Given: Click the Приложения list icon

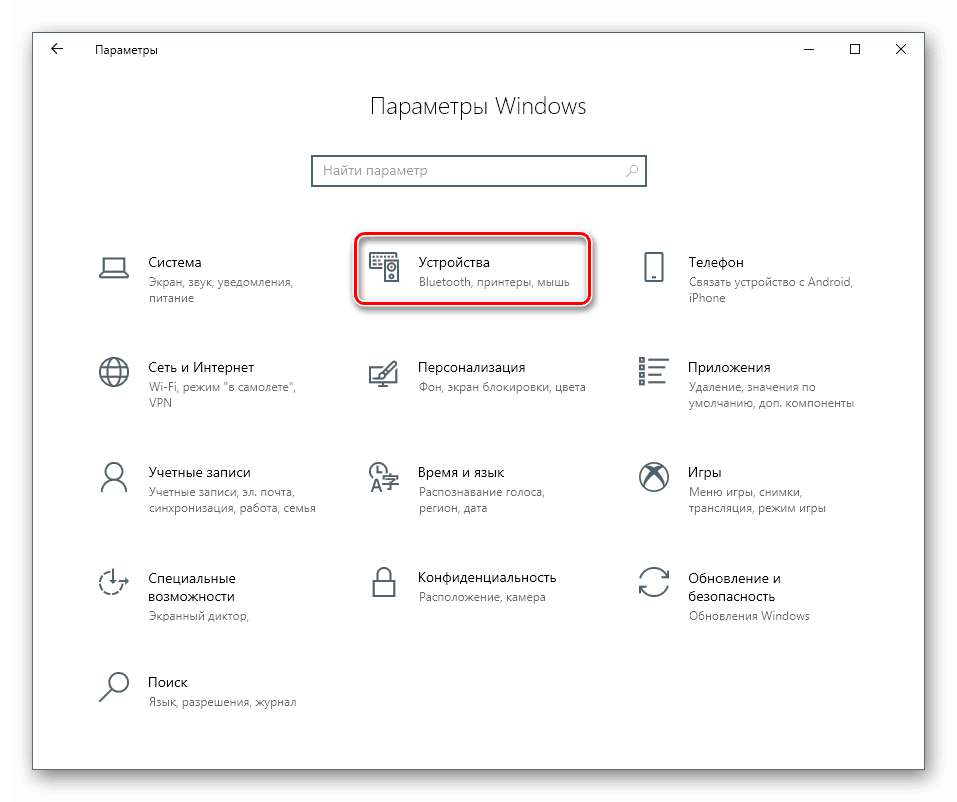Looking at the screenshot, I should 654,371.
